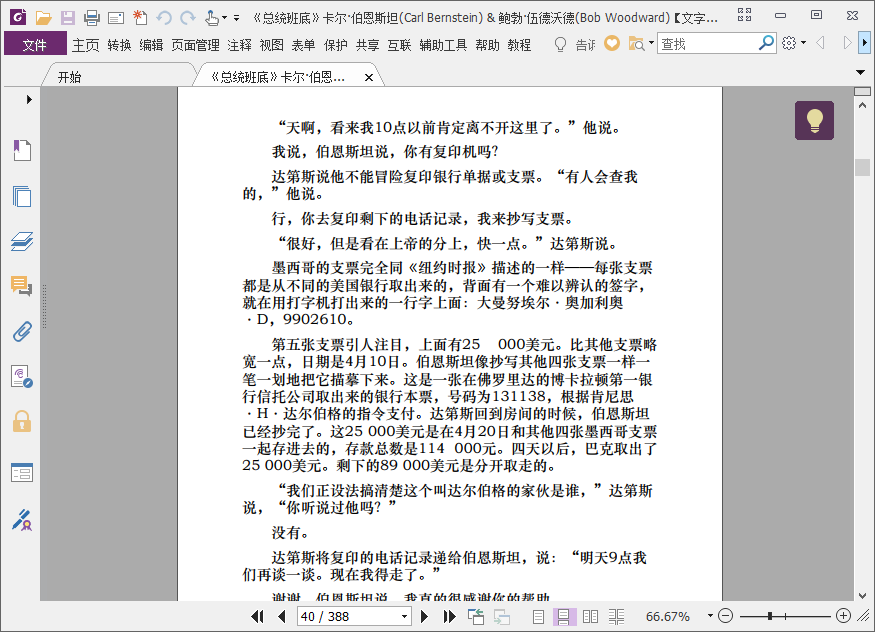Open the page number dropdown
Viewport: 875px width, 632px height.
click(x=404, y=616)
